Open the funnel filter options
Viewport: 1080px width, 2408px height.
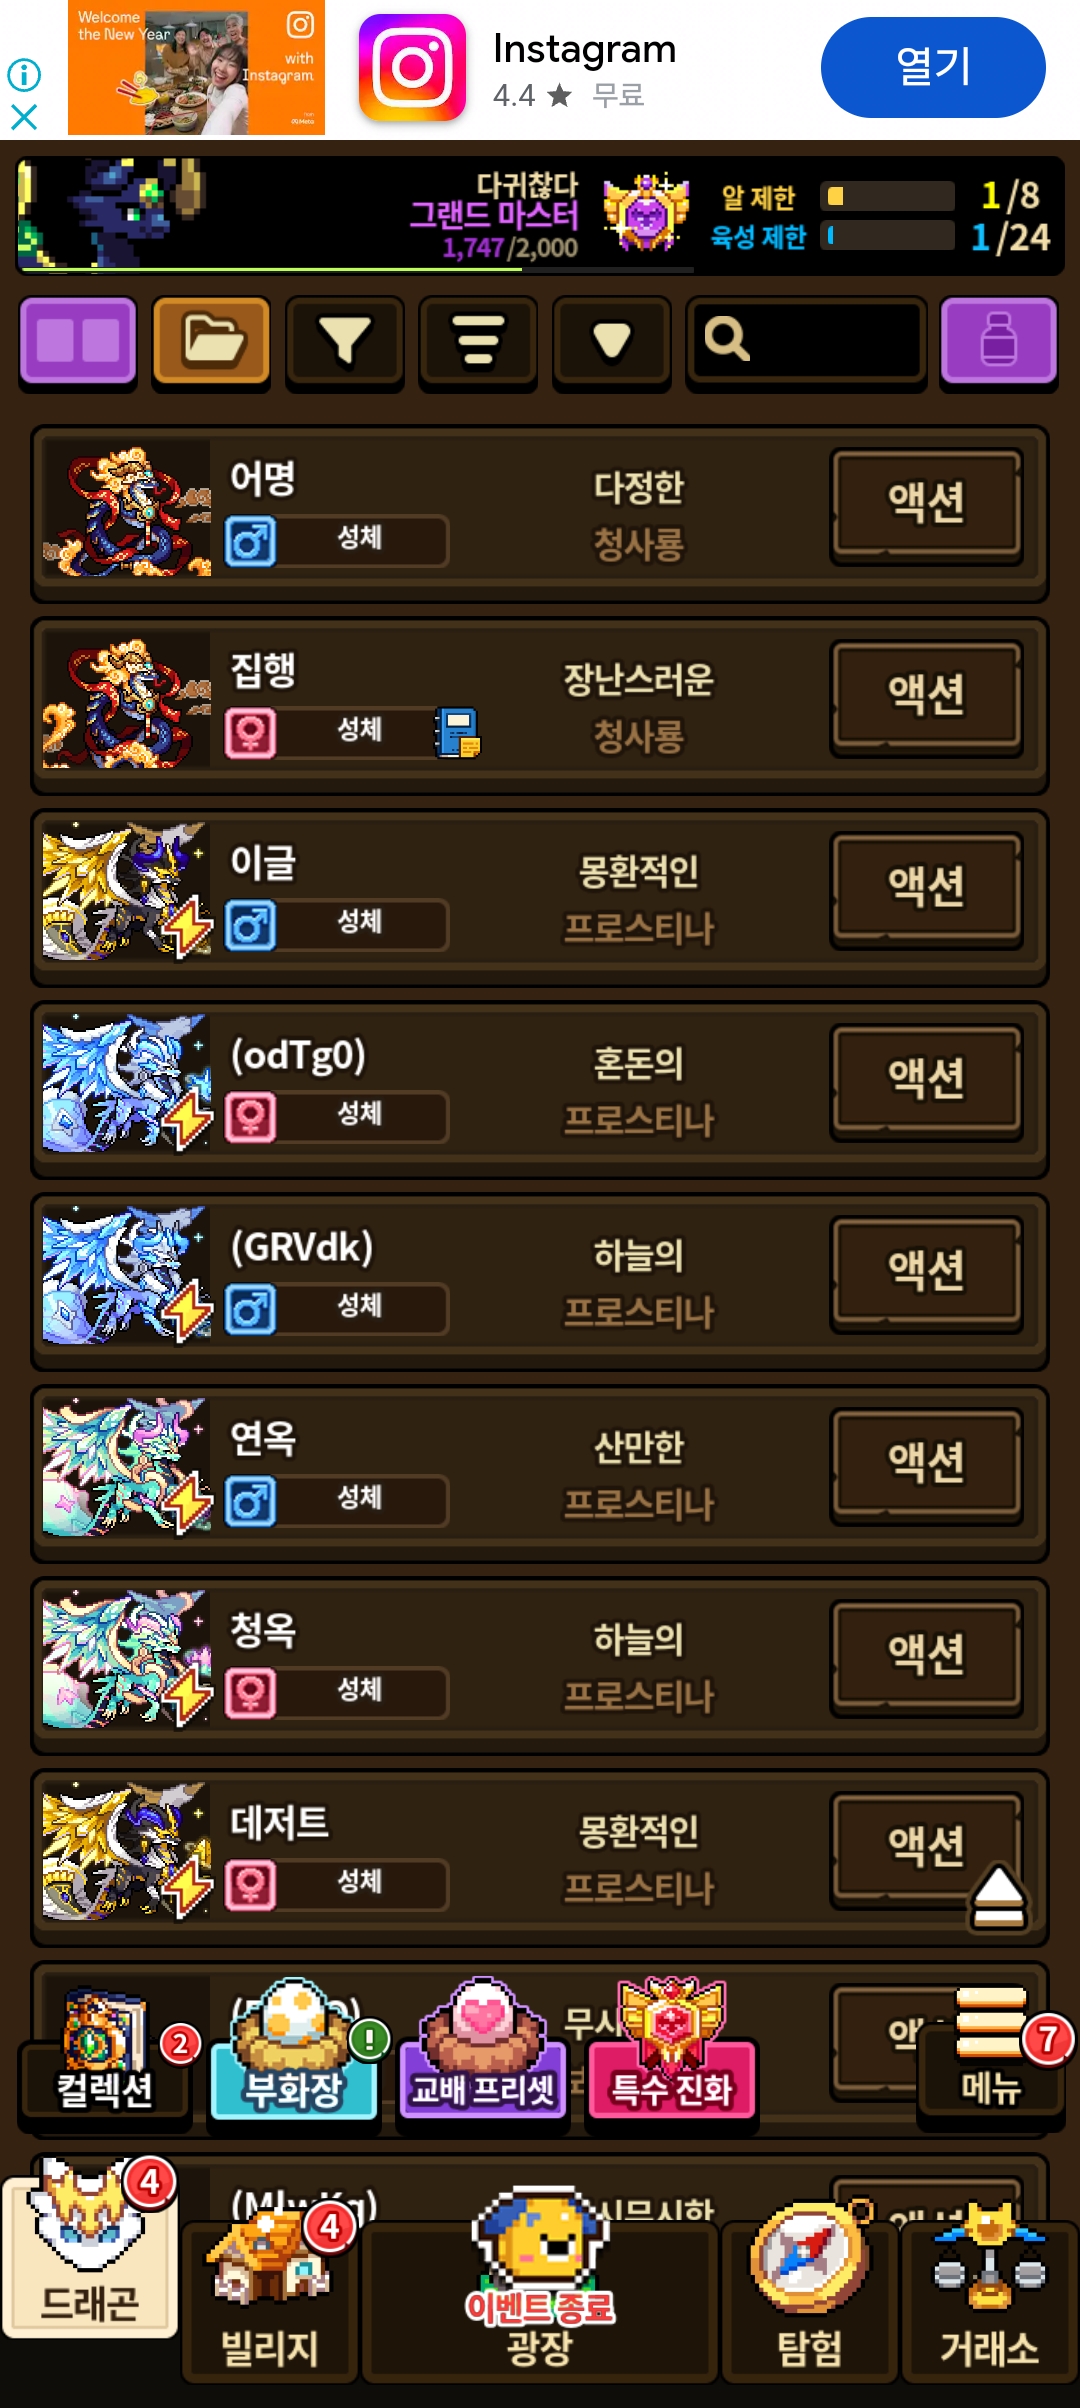click(x=345, y=341)
